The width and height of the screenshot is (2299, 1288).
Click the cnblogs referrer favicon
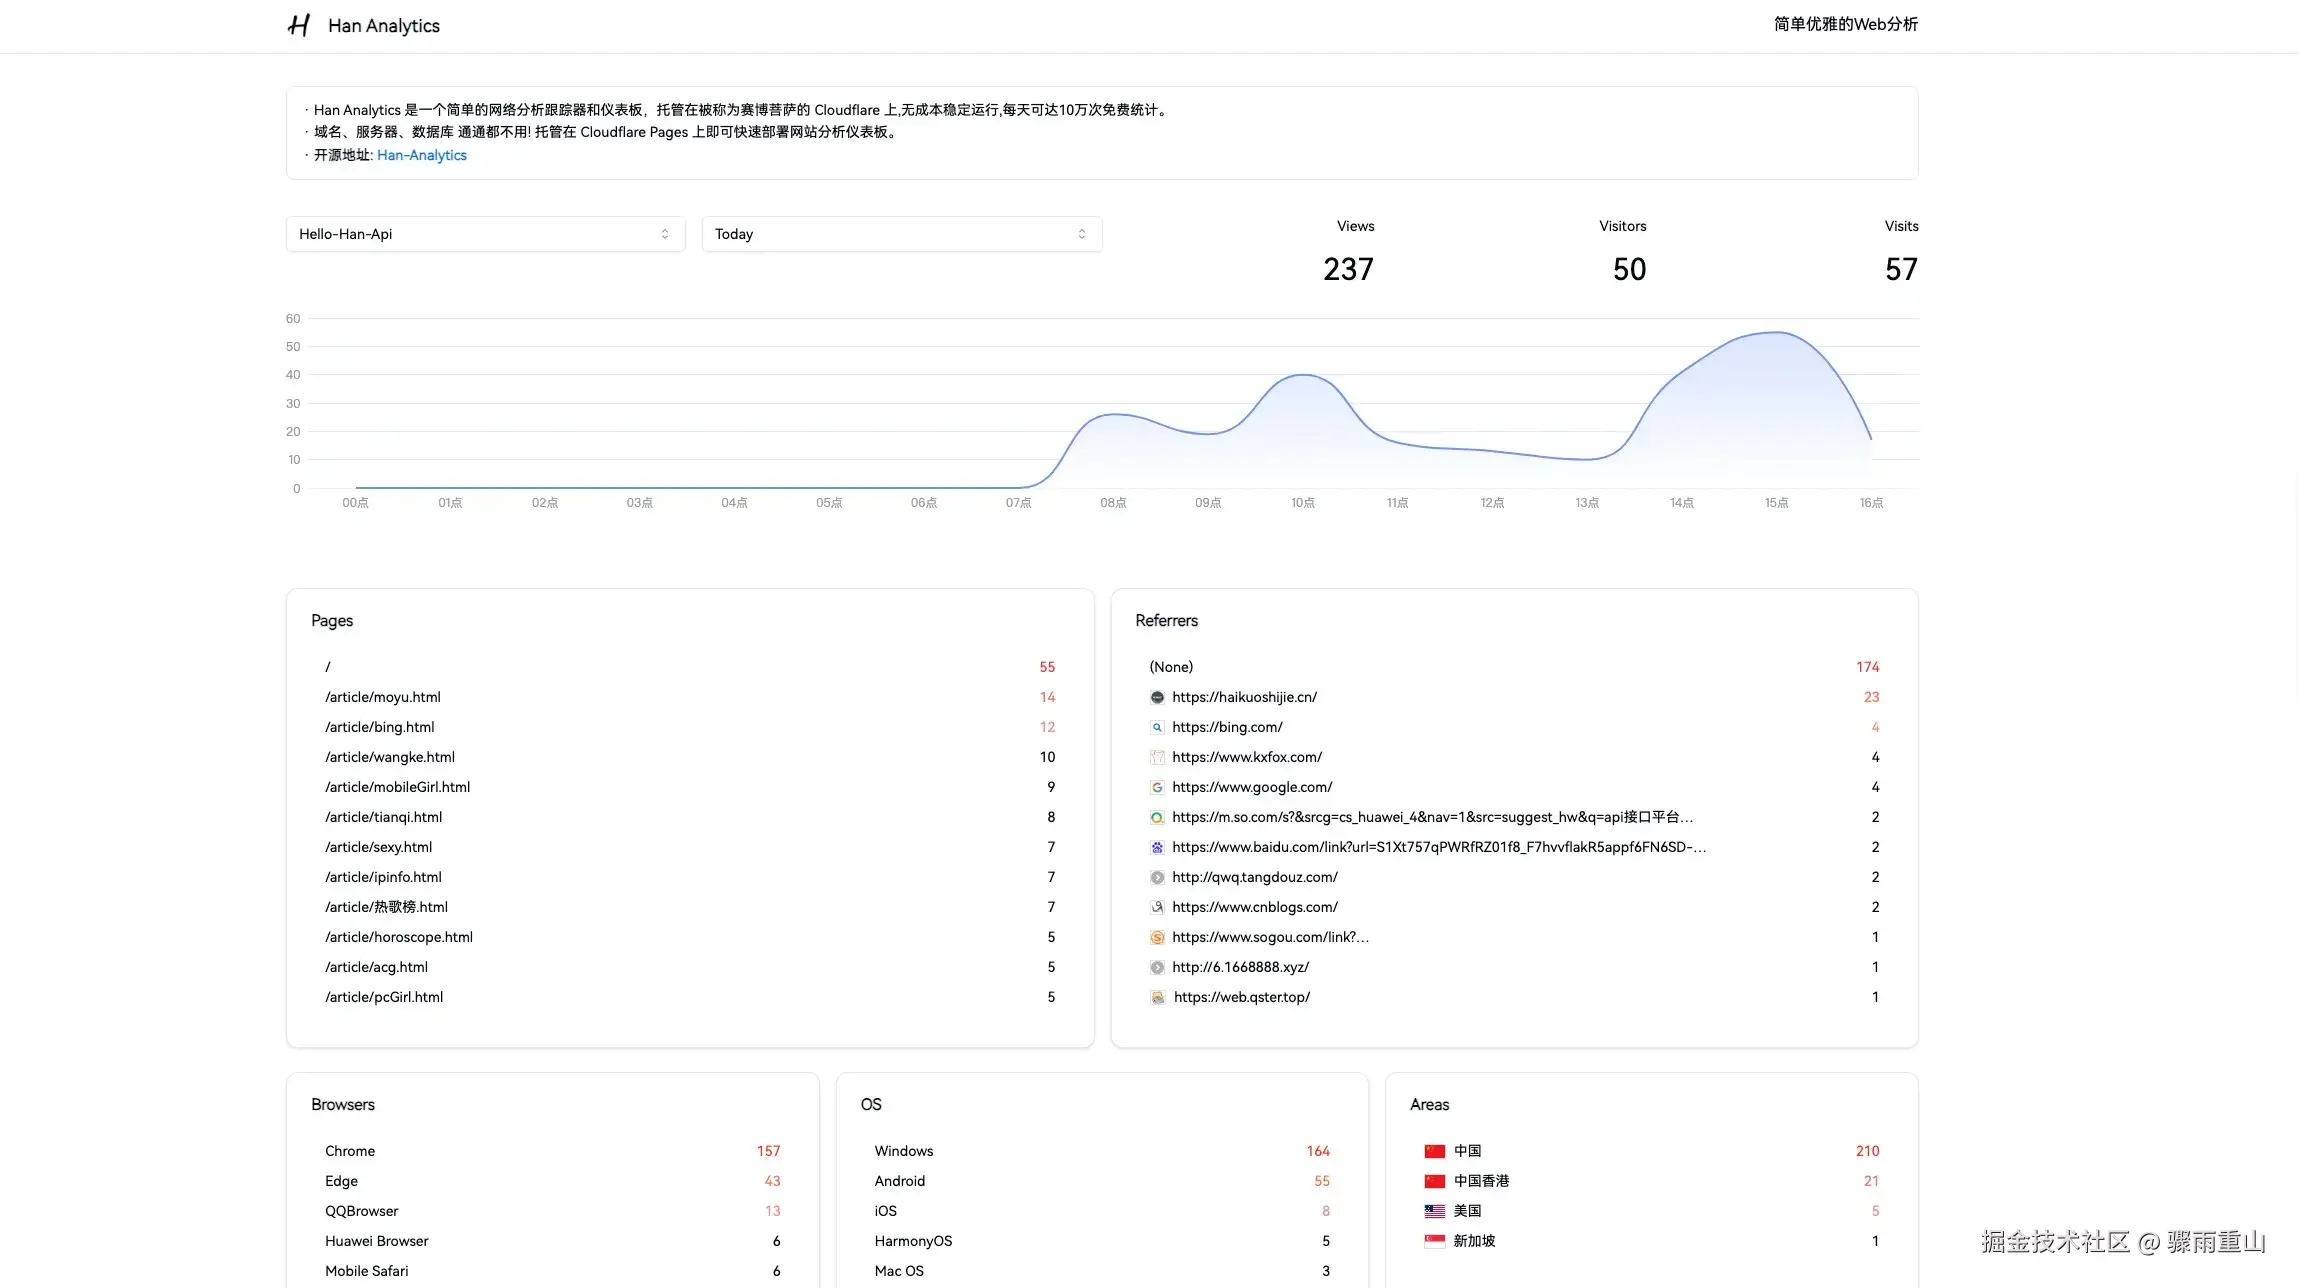click(x=1157, y=907)
